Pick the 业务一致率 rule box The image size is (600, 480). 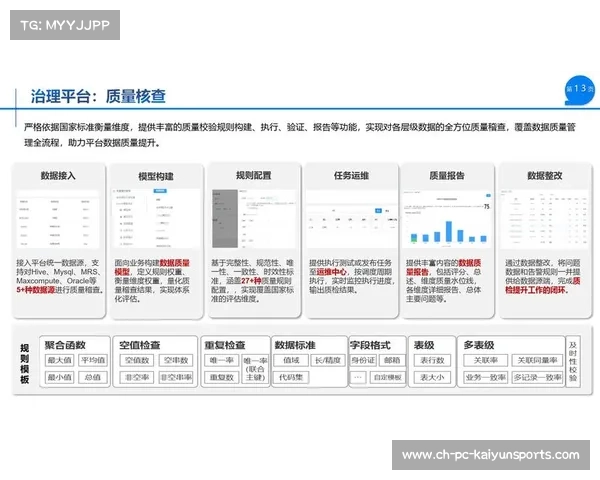[x=486, y=377]
